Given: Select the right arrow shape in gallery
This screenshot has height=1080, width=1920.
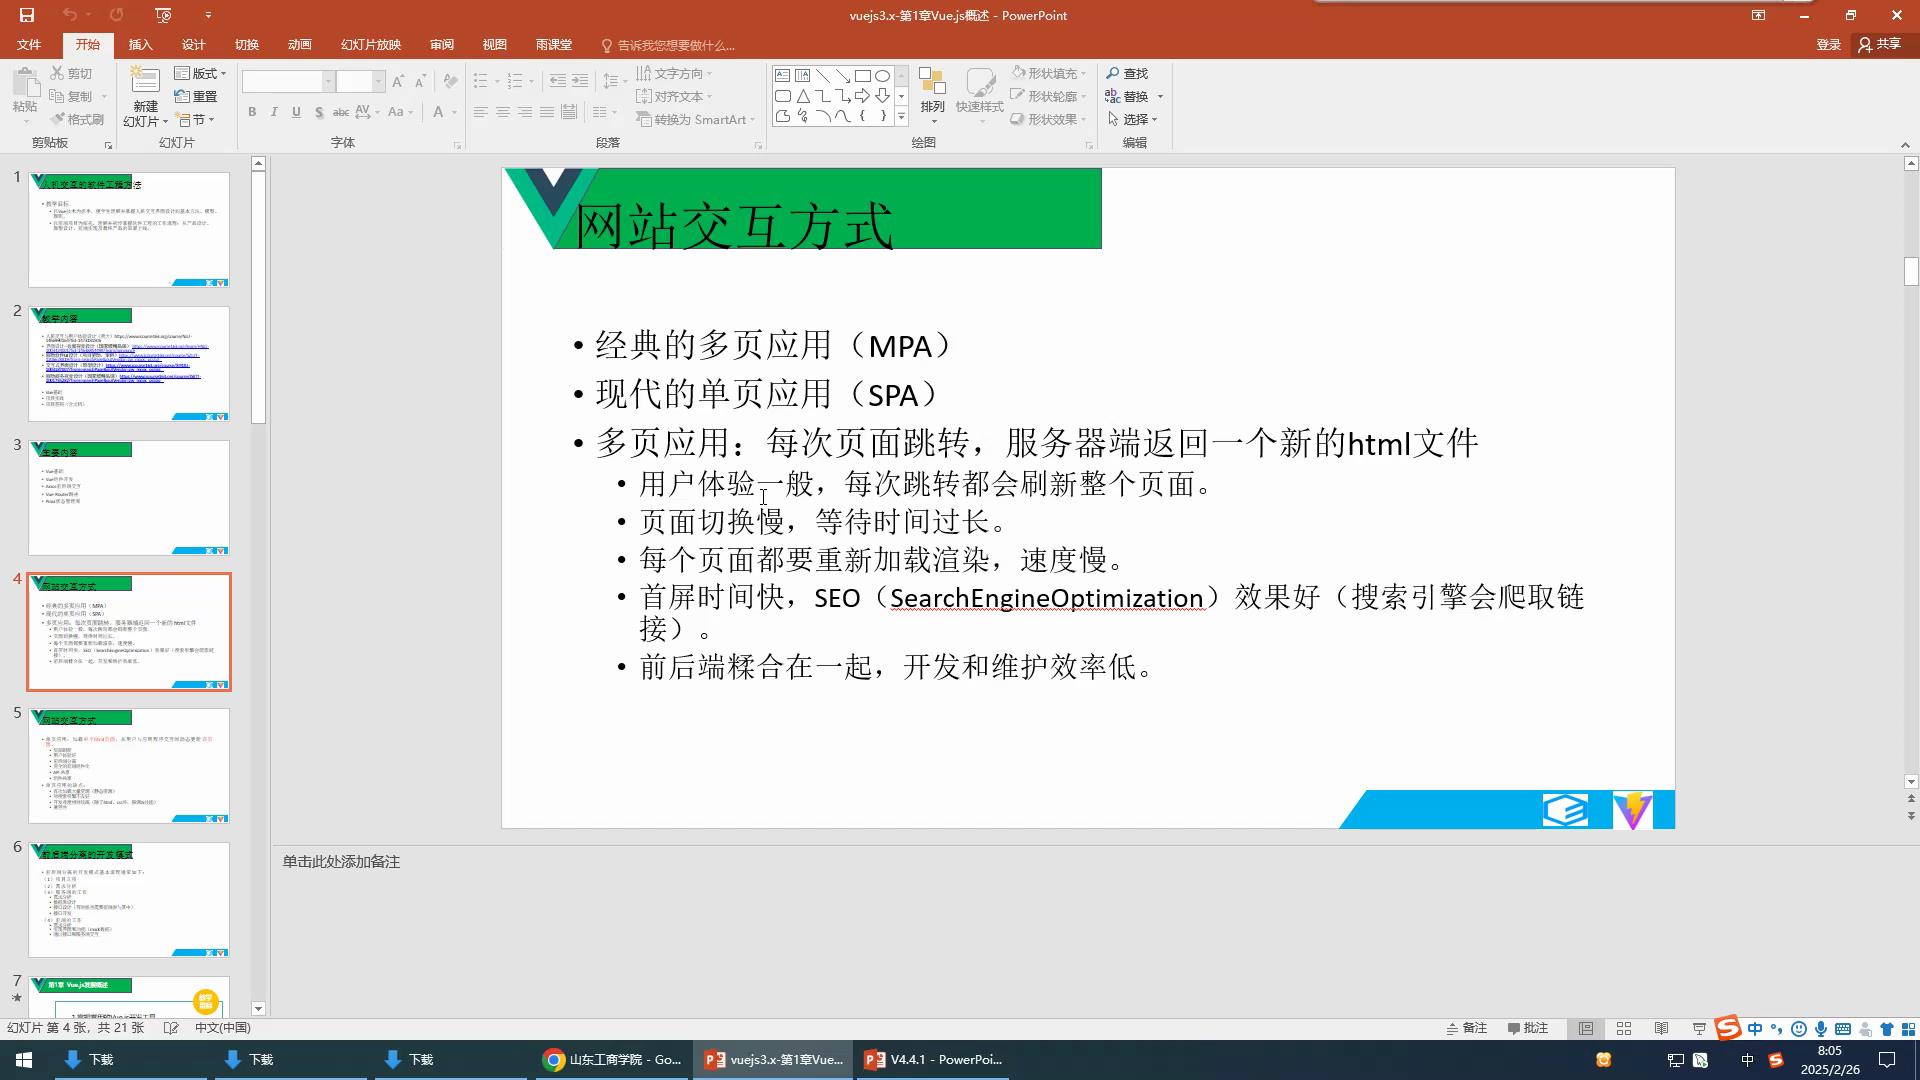Looking at the screenshot, I should tap(862, 96).
